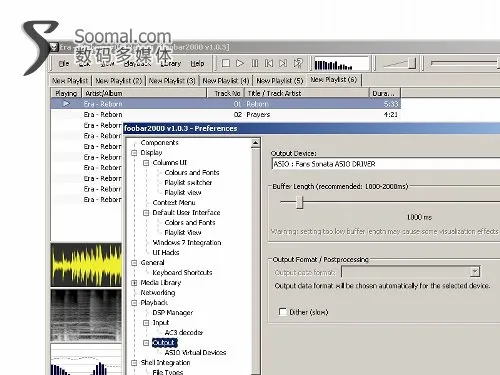Enable the Dither (slow) checkbox
Screen dimensions: 500x375
tap(283, 312)
